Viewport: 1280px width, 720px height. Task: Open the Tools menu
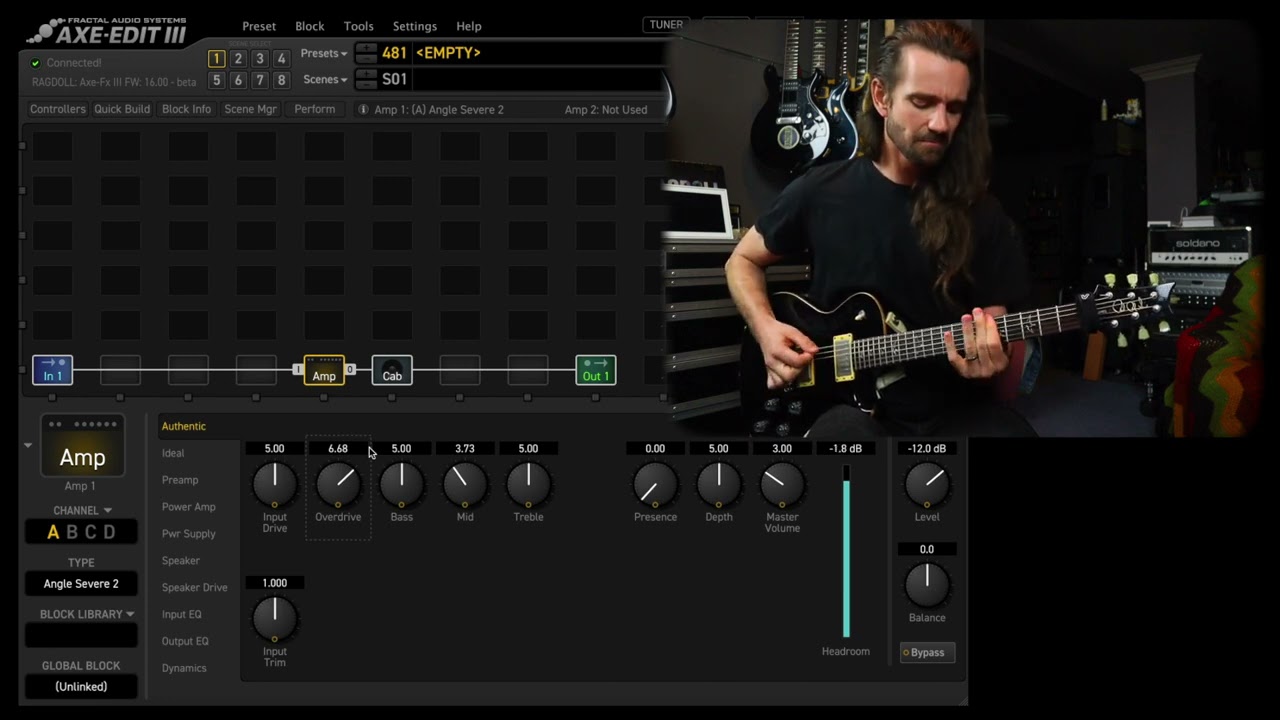pos(358,26)
